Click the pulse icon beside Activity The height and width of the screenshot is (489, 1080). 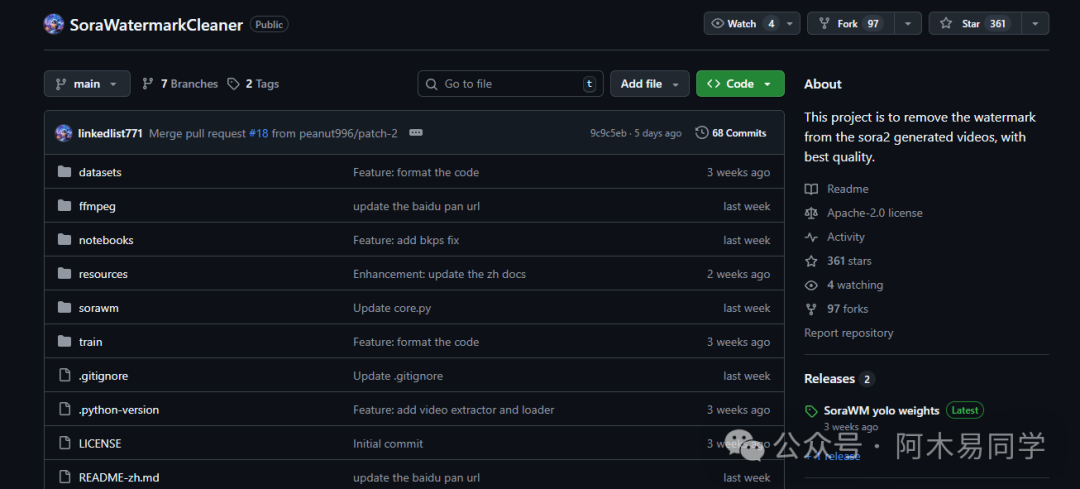point(811,237)
